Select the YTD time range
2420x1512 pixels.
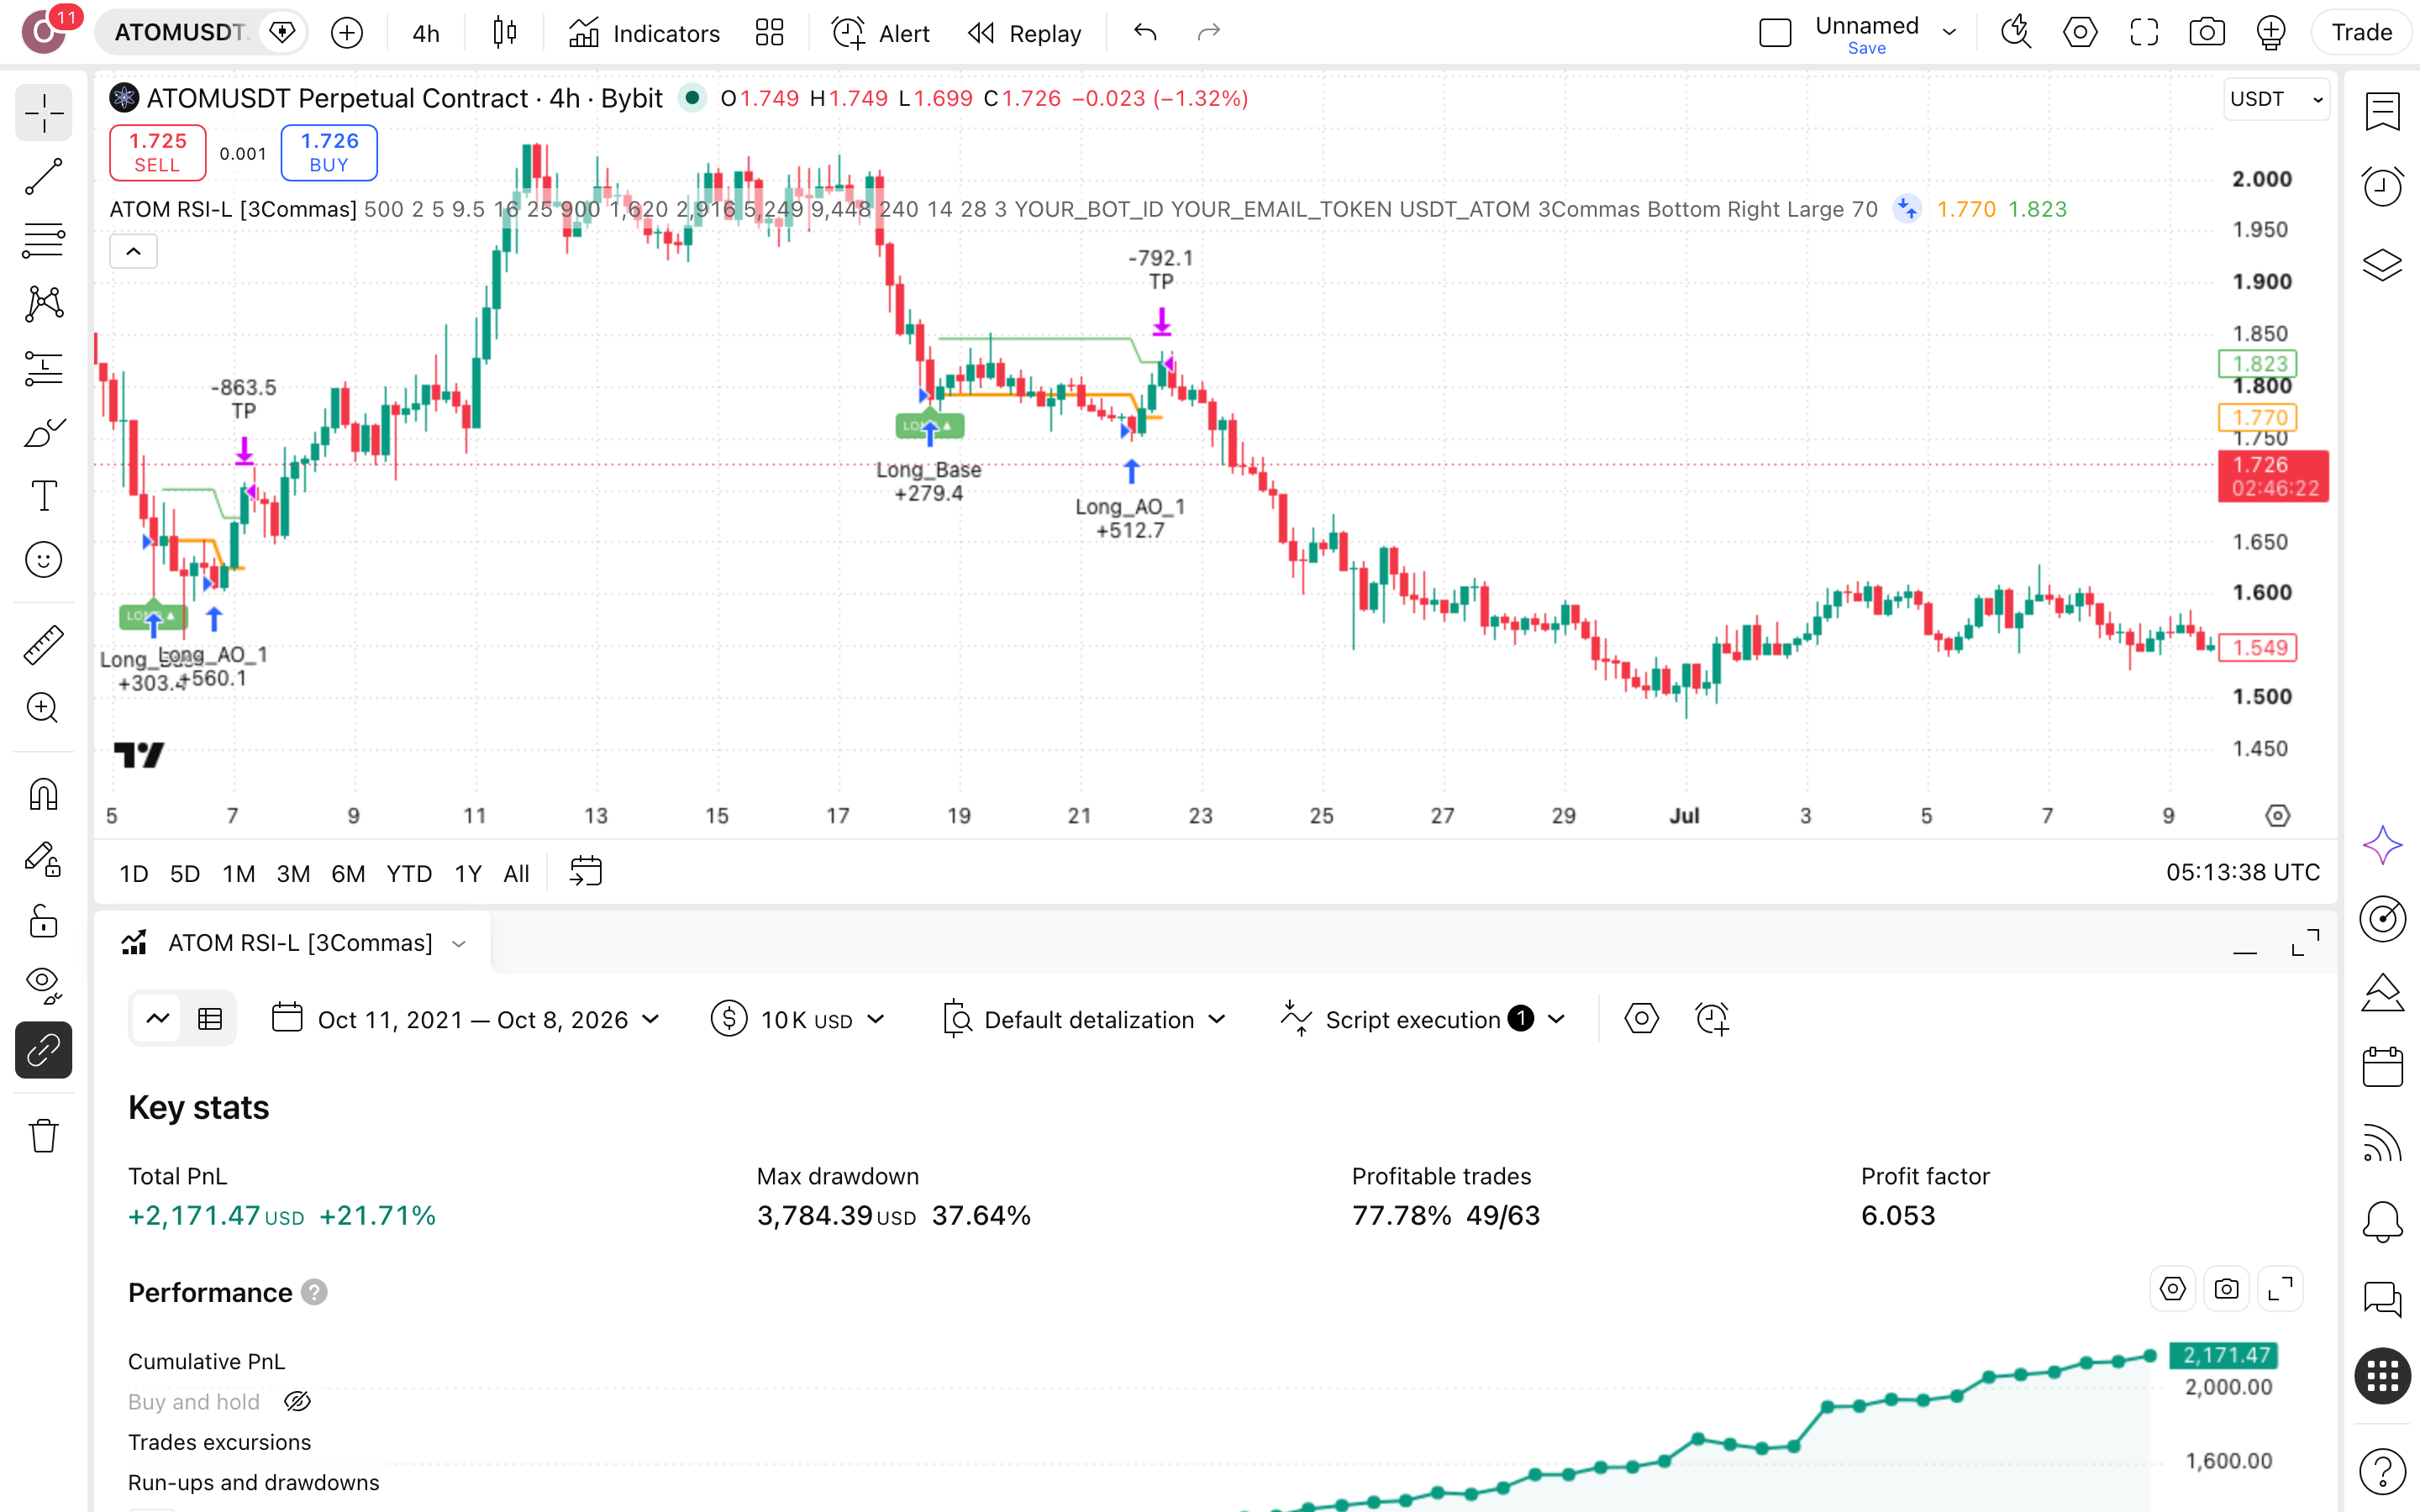[x=409, y=874]
